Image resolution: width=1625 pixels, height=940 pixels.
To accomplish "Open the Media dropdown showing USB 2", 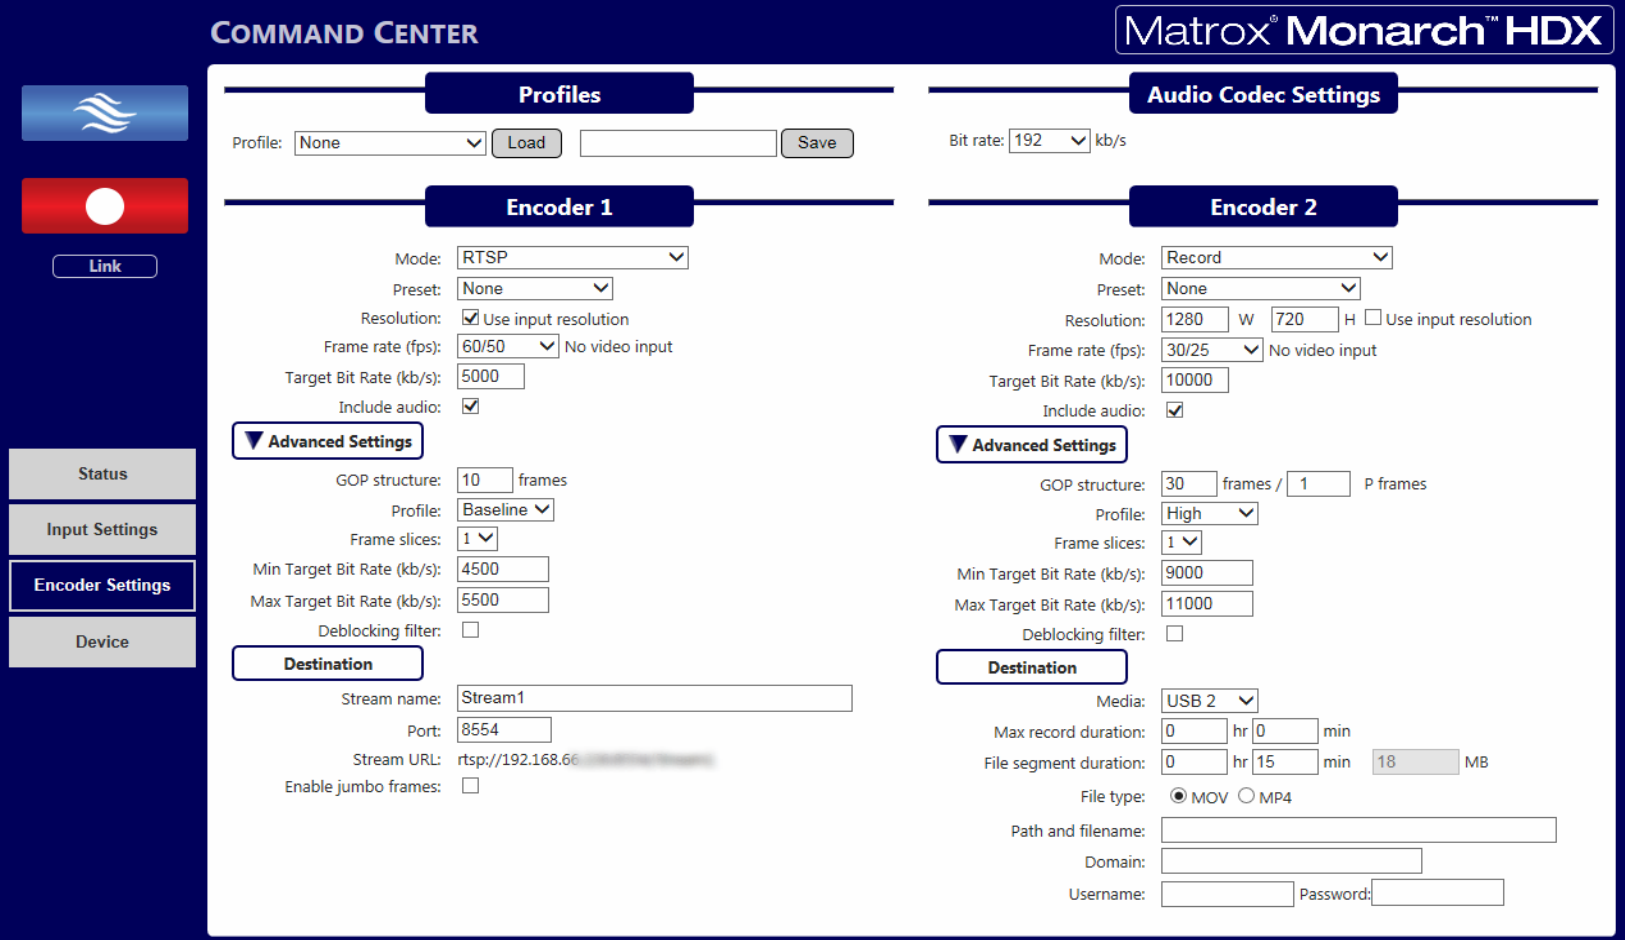I will (1209, 701).
